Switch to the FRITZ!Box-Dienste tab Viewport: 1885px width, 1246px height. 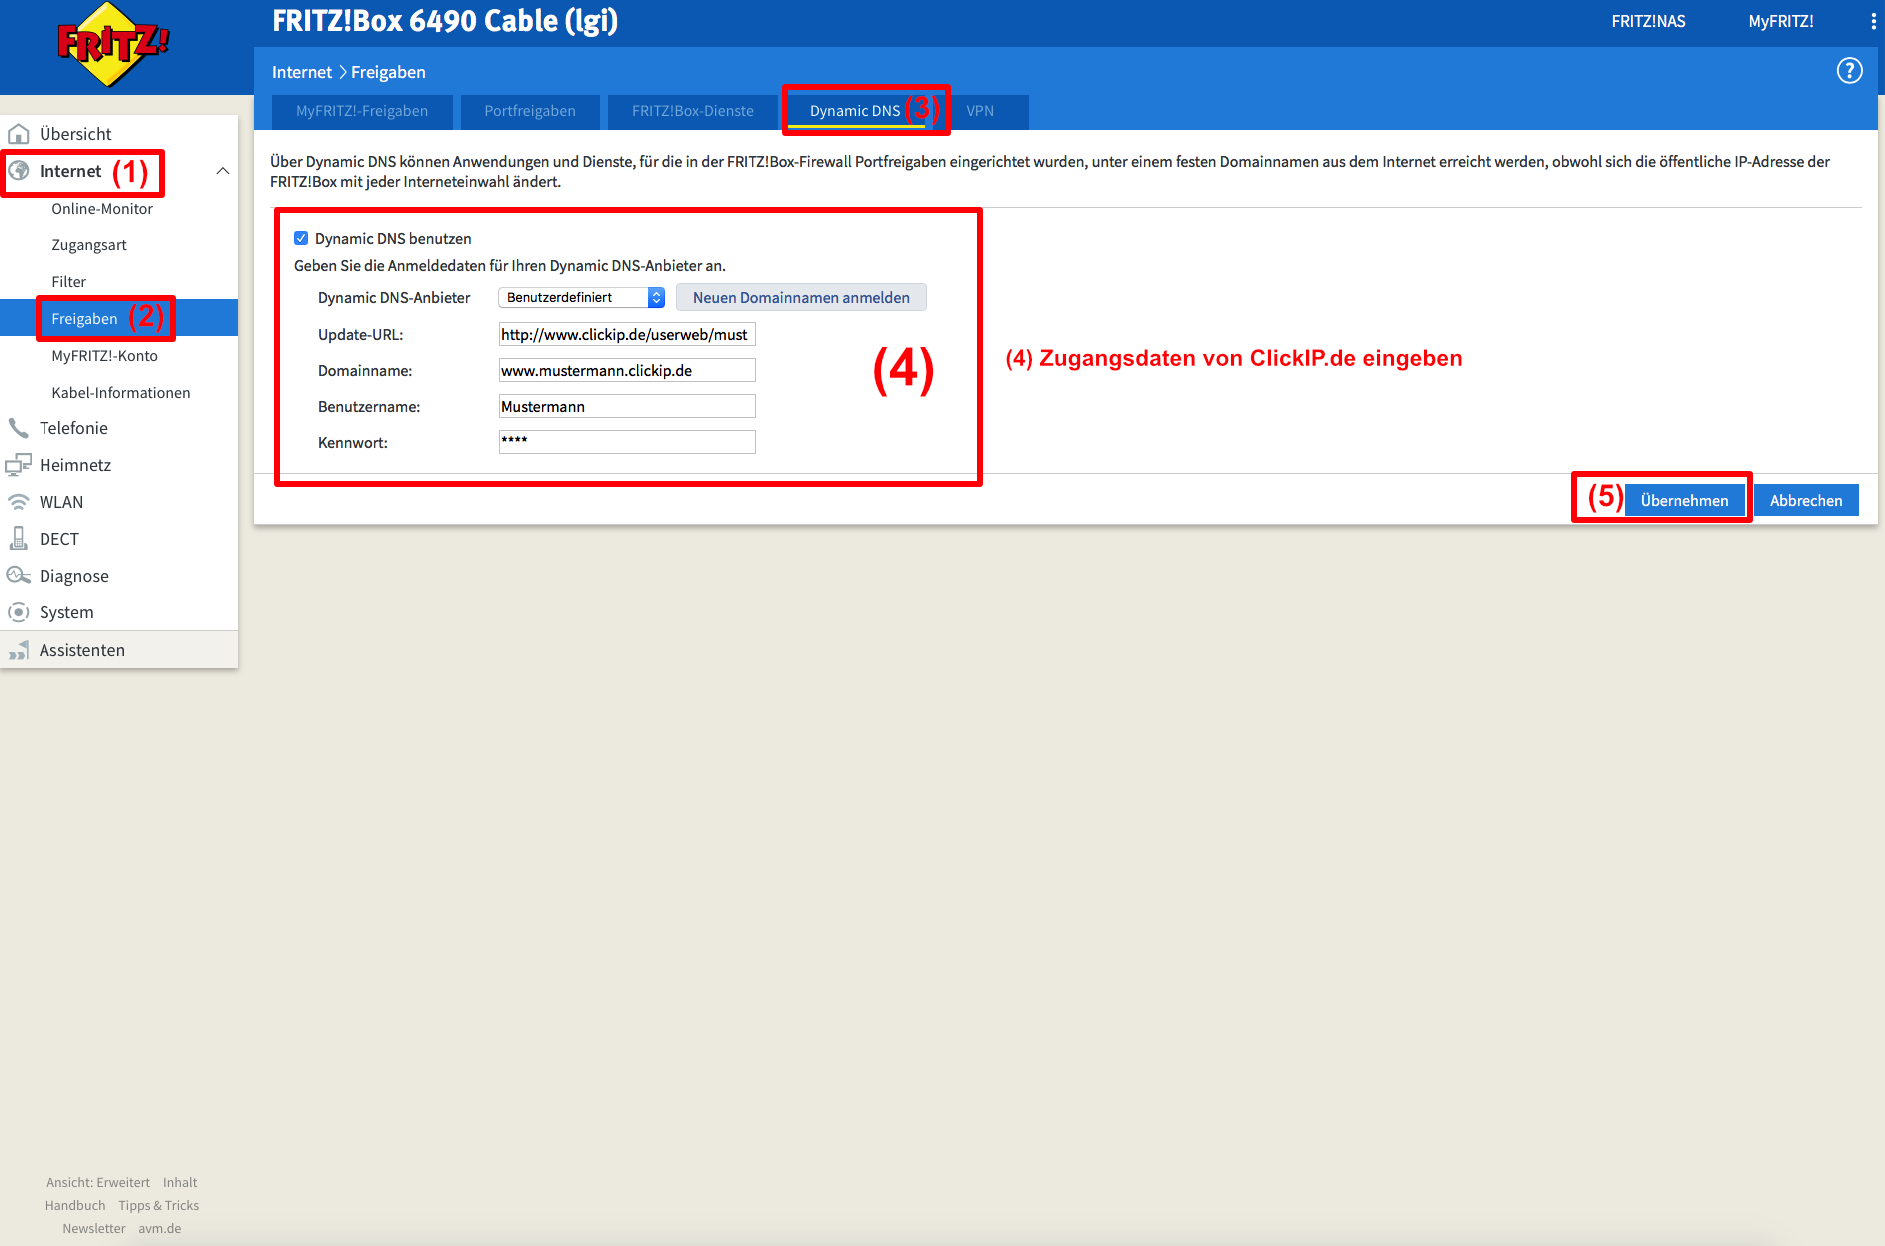(693, 111)
